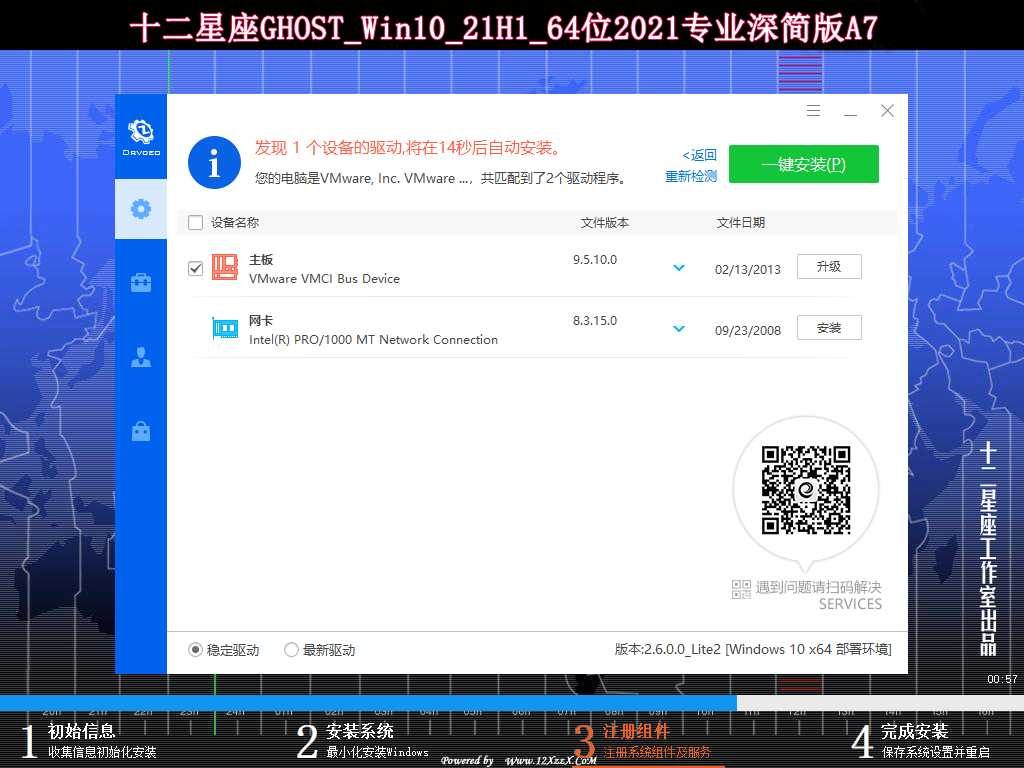The width and height of the screenshot is (1024, 768).
Task: Click step 3 注册组件 in installer footer
Action: tap(643, 741)
